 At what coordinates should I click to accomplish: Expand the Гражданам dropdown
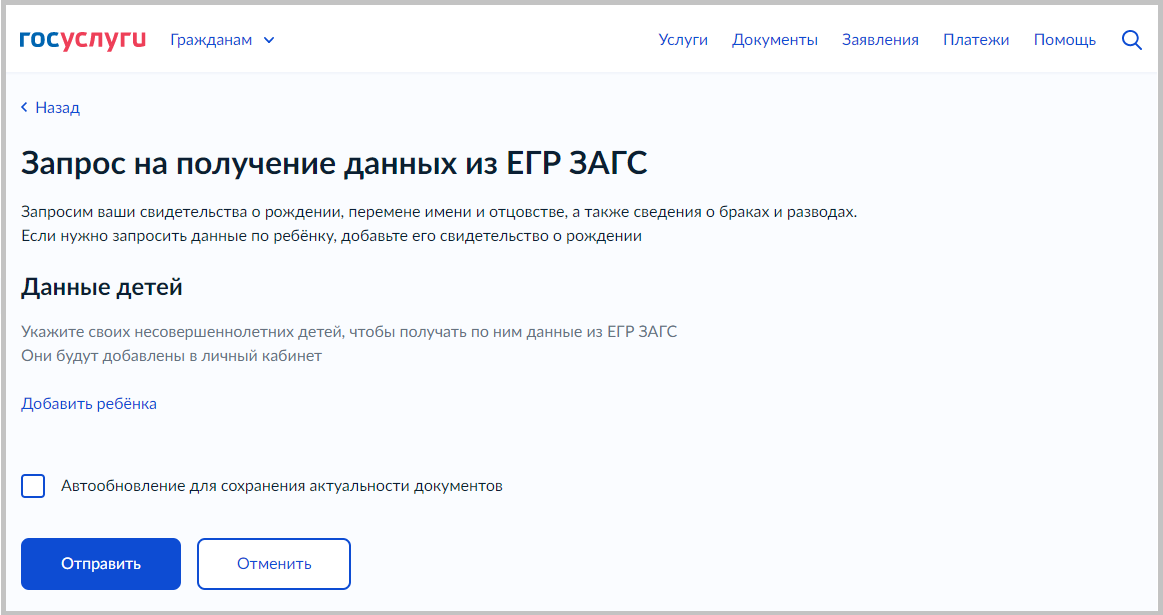[222, 40]
